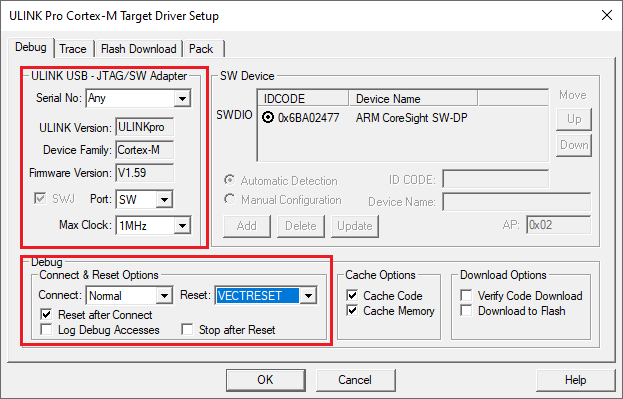Close the Target Driver Setup dialog

point(607,15)
